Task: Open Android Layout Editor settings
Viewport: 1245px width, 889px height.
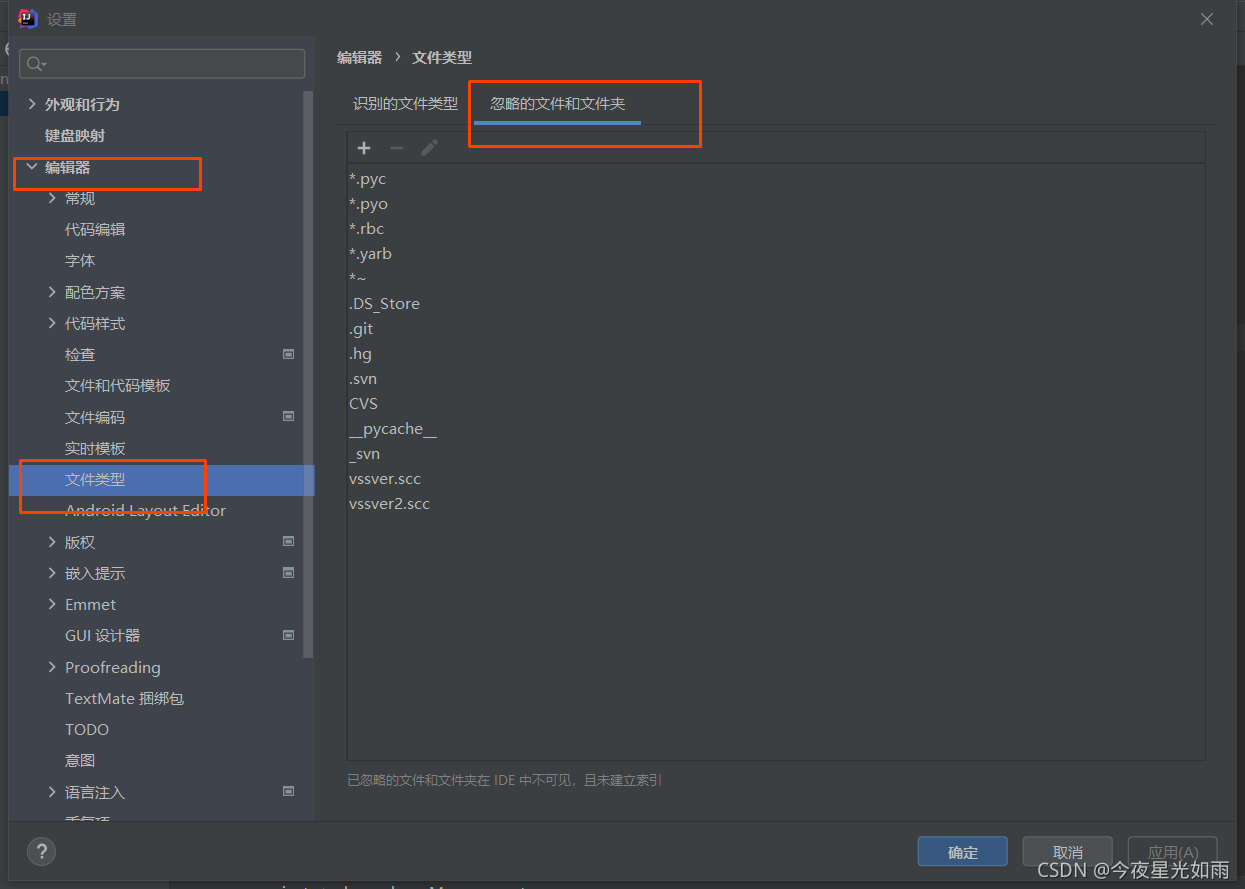Action: (x=145, y=510)
